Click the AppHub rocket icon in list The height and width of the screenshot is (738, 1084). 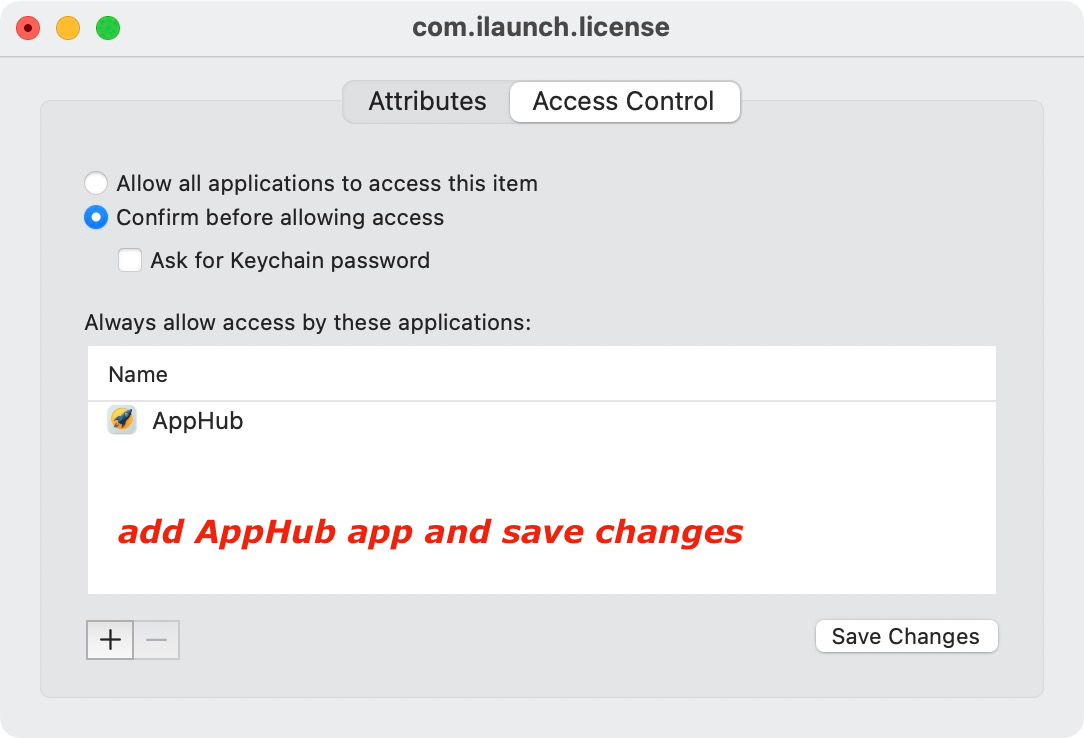point(122,421)
